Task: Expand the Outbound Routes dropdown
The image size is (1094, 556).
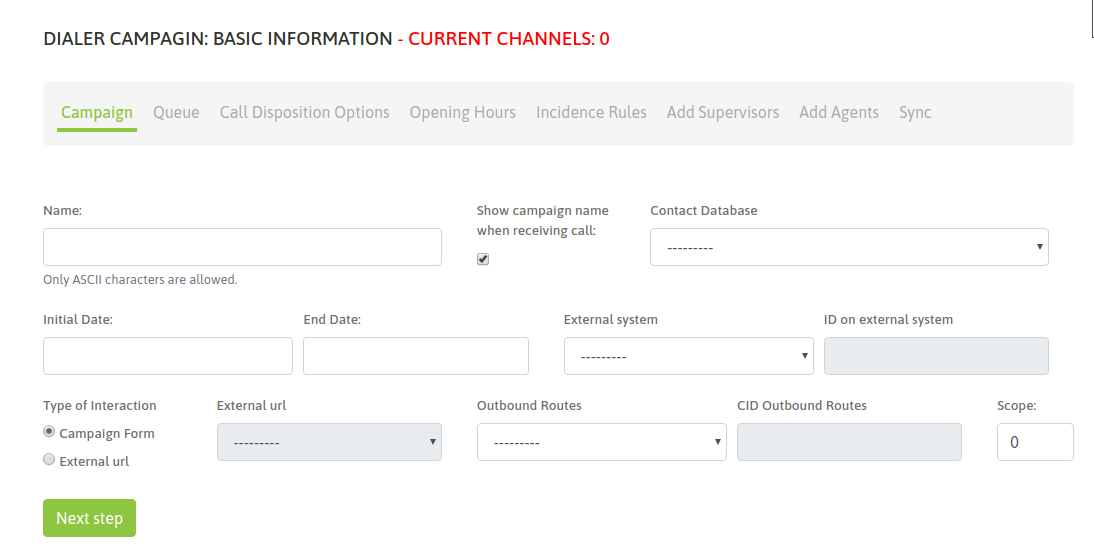Action: point(601,442)
